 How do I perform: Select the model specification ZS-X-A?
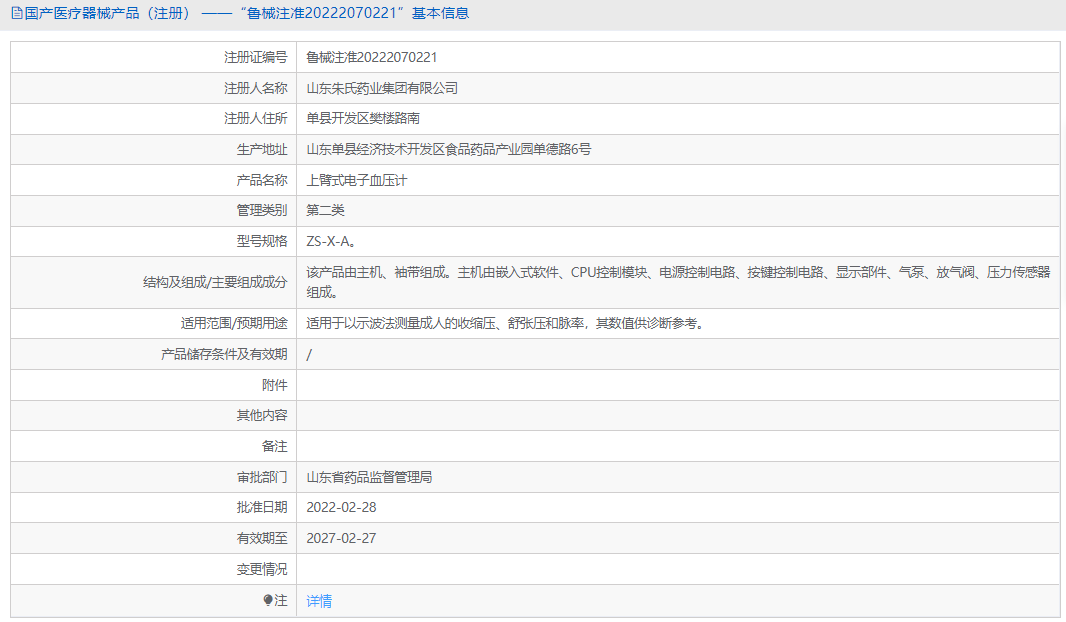(x=332, y=241)
